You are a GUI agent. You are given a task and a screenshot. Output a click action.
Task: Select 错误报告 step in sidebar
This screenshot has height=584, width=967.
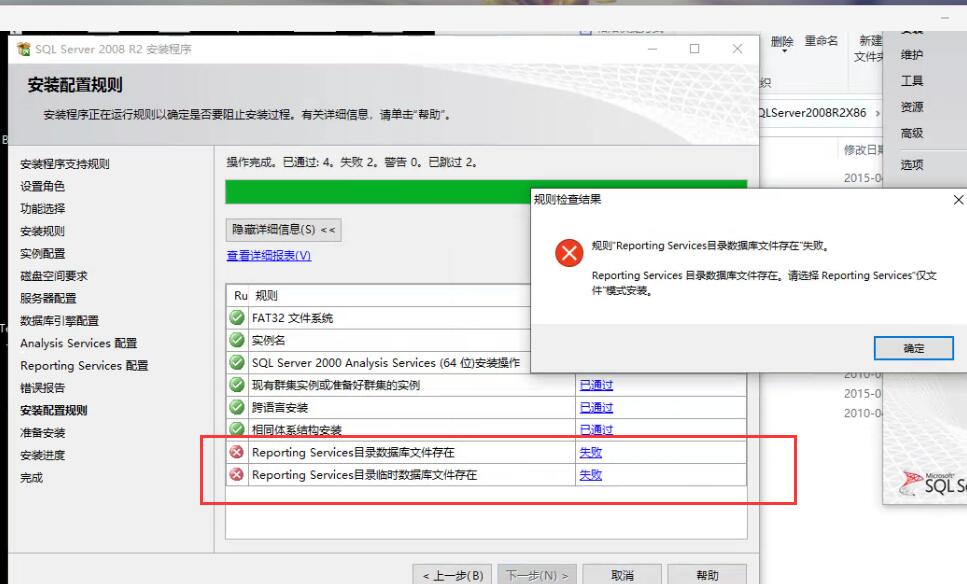click(43, 388)
